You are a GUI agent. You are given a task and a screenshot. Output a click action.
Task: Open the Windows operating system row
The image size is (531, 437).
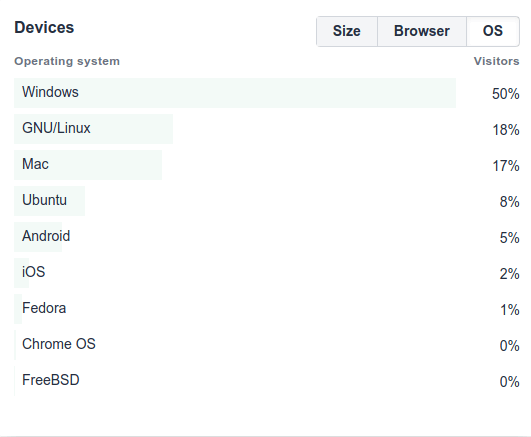tap(267, 93)
